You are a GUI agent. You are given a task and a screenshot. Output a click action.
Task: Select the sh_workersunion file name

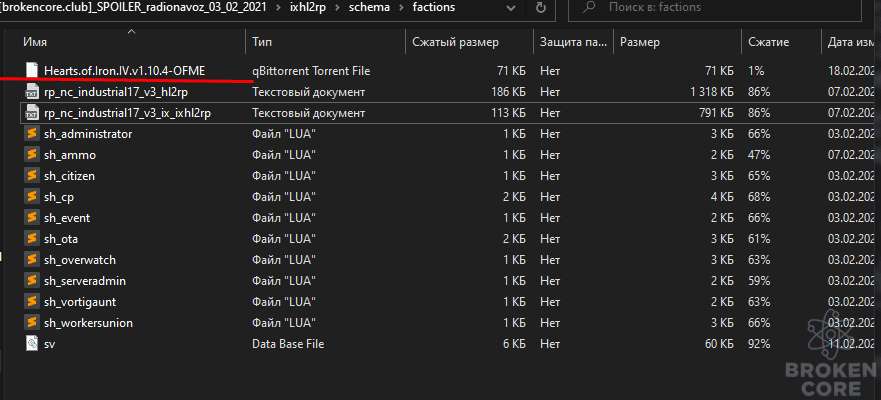coord(88,323)
